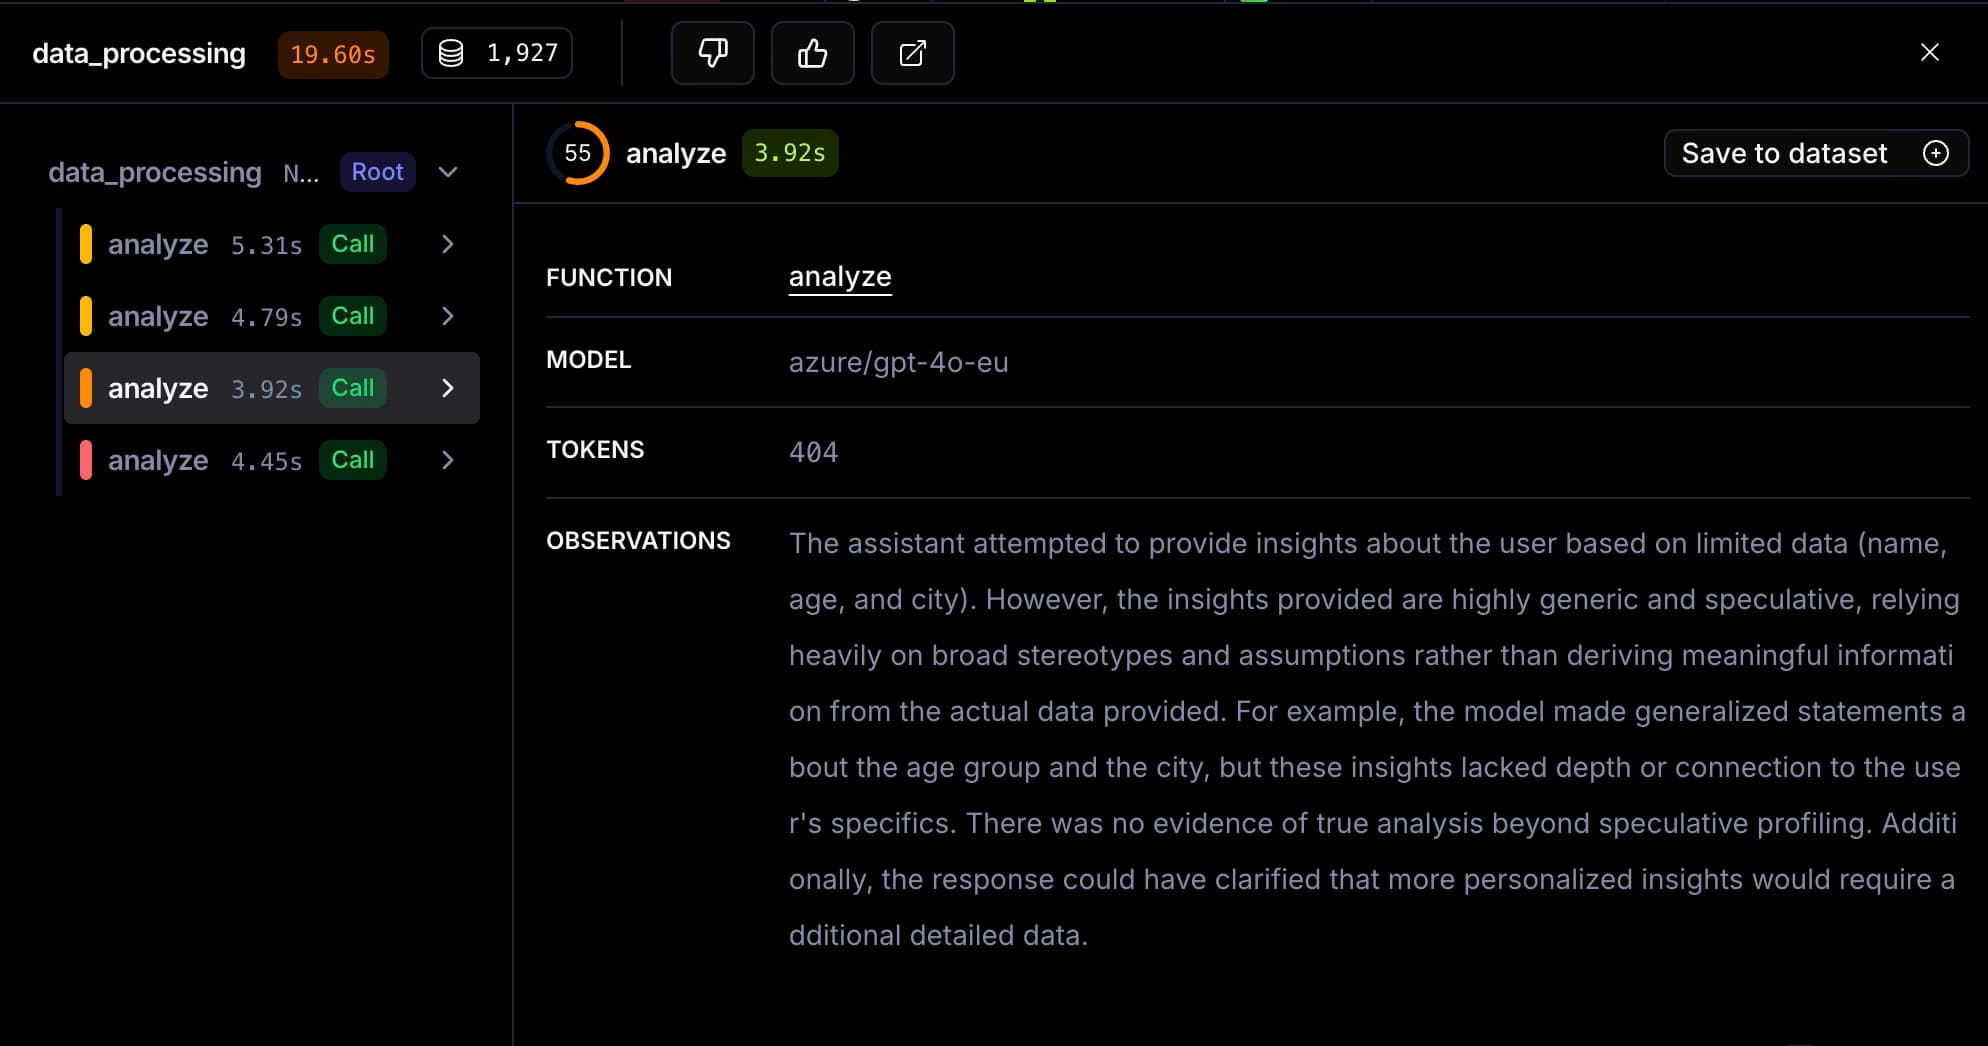The image size is (1988, 1046).
Task: Click the red status indicator on the 4.45s analyze call
Action: point(87,460)
